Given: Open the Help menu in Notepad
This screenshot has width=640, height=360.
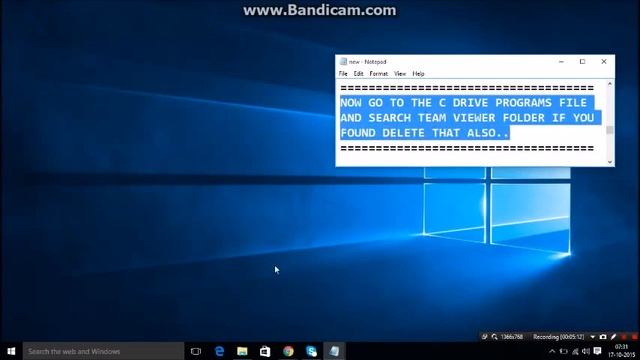Looking at the screenshot, I should [x=418, y=73].
